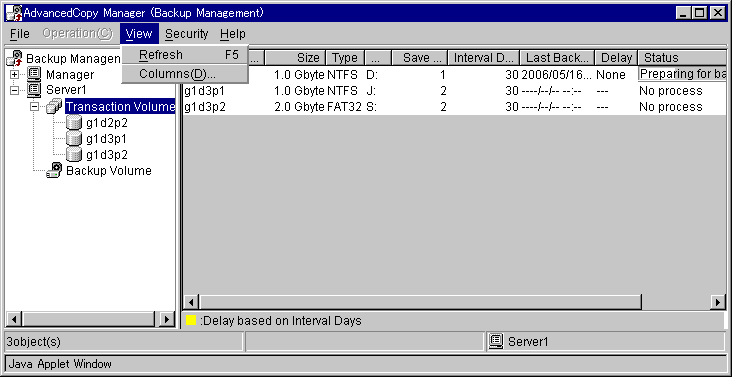Expand the Manager tree node
The width and height of the screenshot is (732, 377).
pos(14,75)
